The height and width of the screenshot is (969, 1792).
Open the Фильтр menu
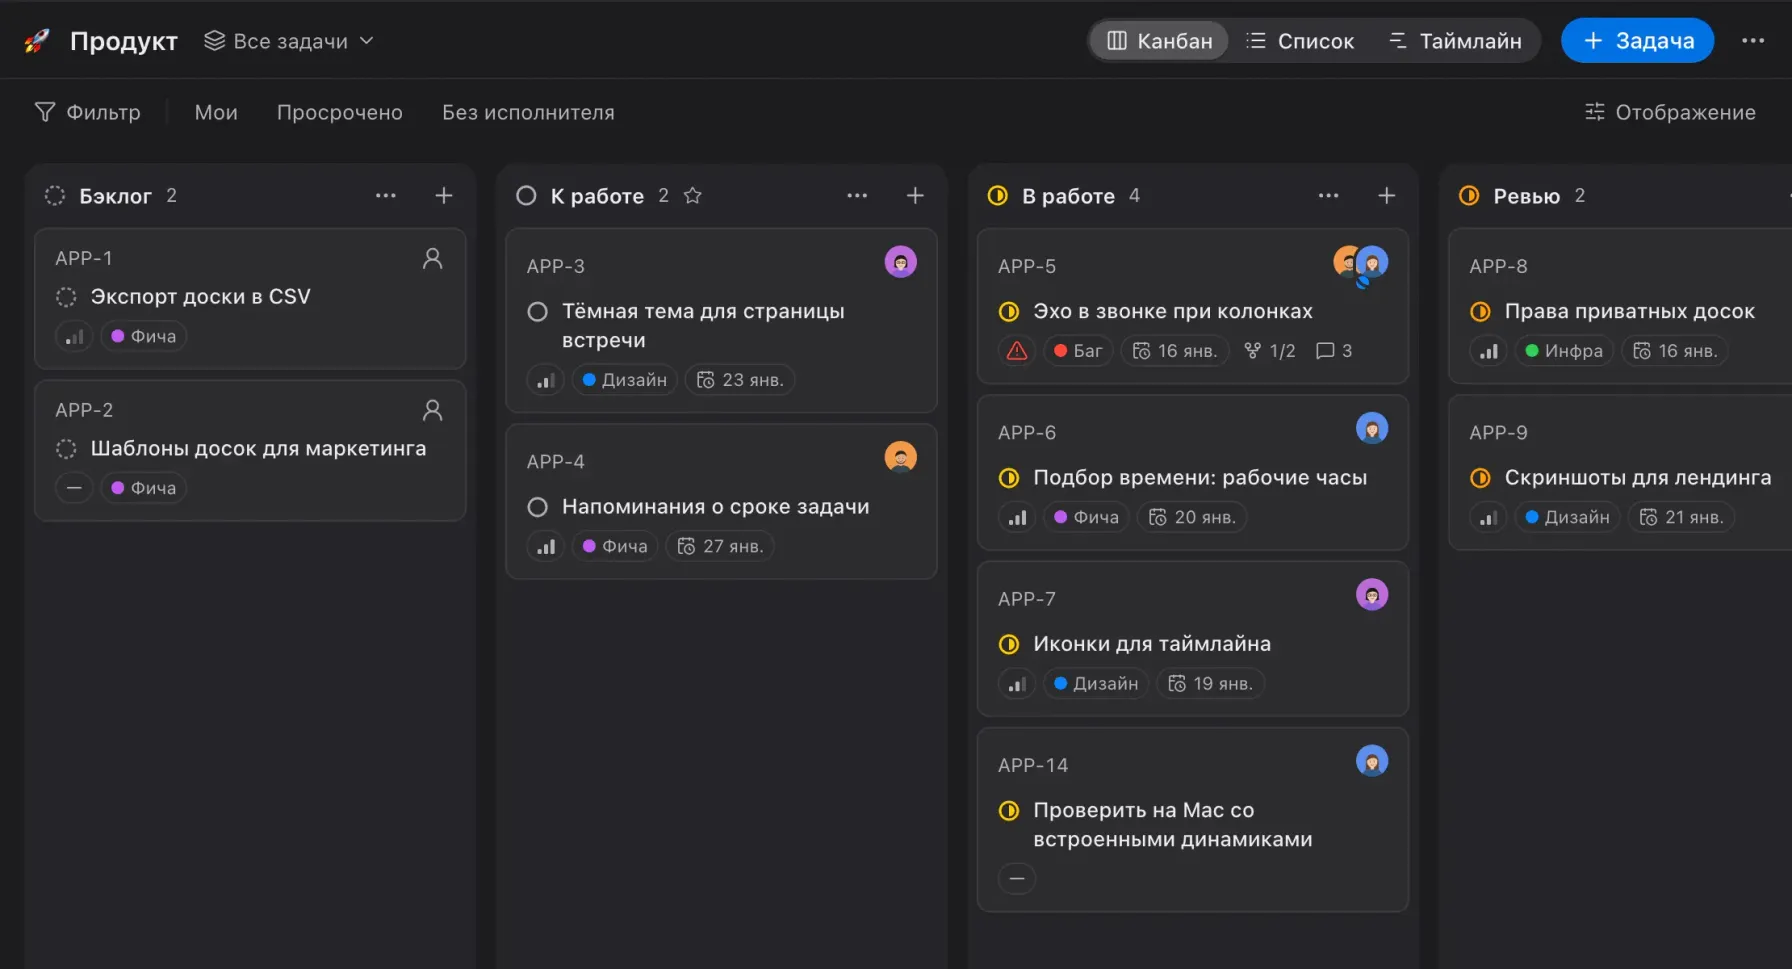88,112
